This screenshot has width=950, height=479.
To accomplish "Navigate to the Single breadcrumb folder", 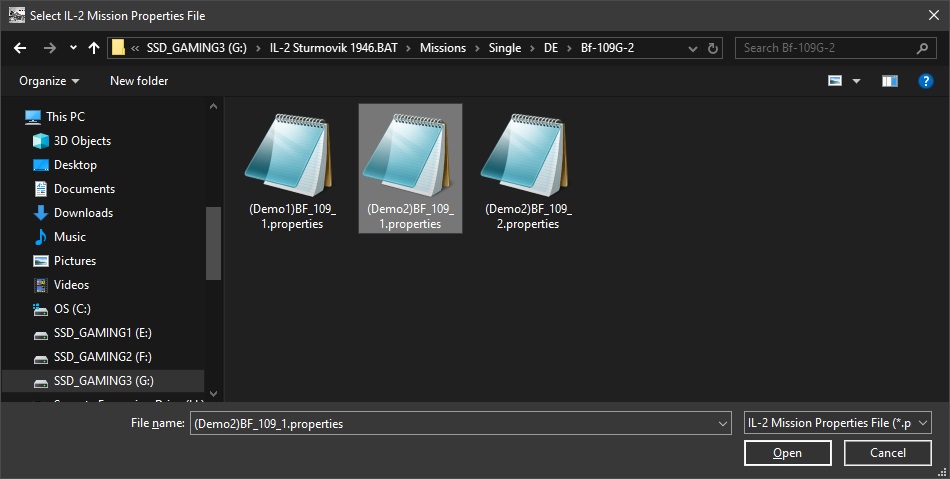I will [x=505, y=48].
